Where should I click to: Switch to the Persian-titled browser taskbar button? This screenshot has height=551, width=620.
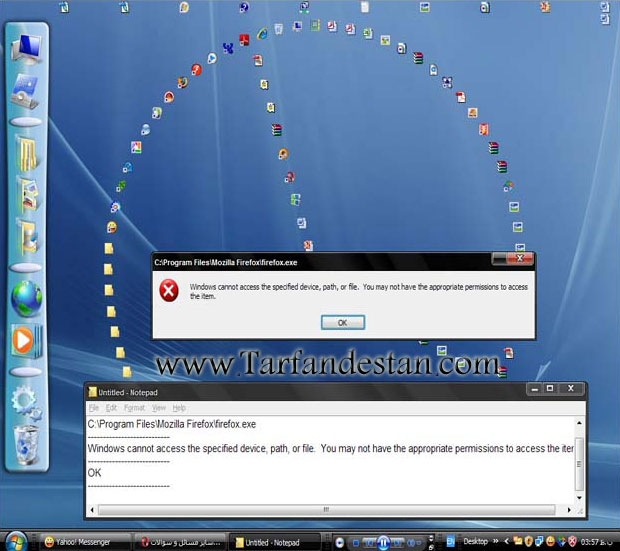pos(180,542)
